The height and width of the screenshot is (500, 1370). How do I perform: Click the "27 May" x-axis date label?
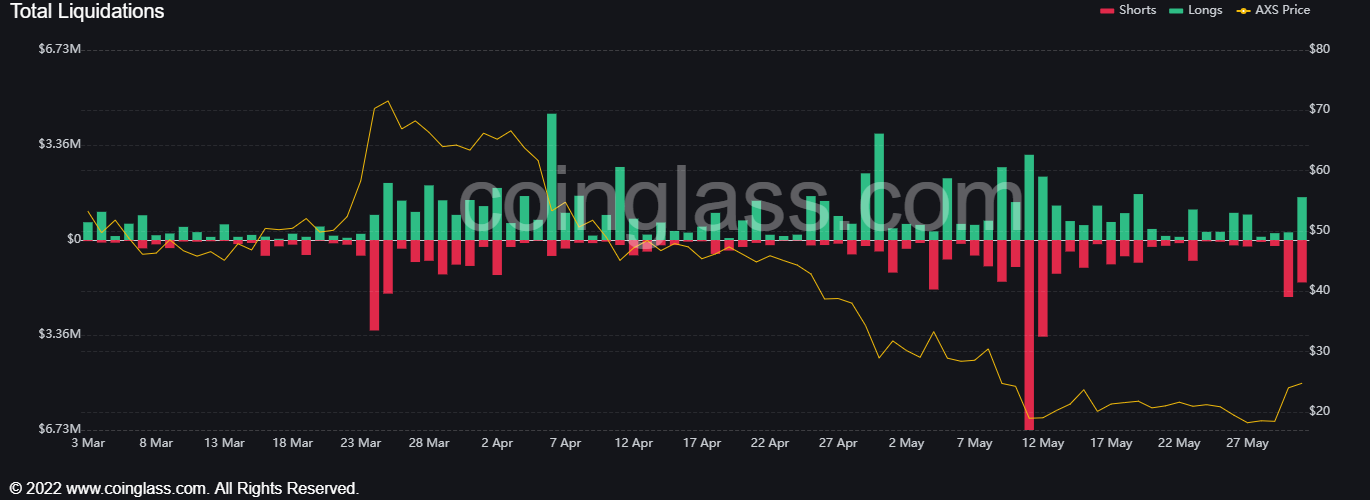(x=1247, y=442)
